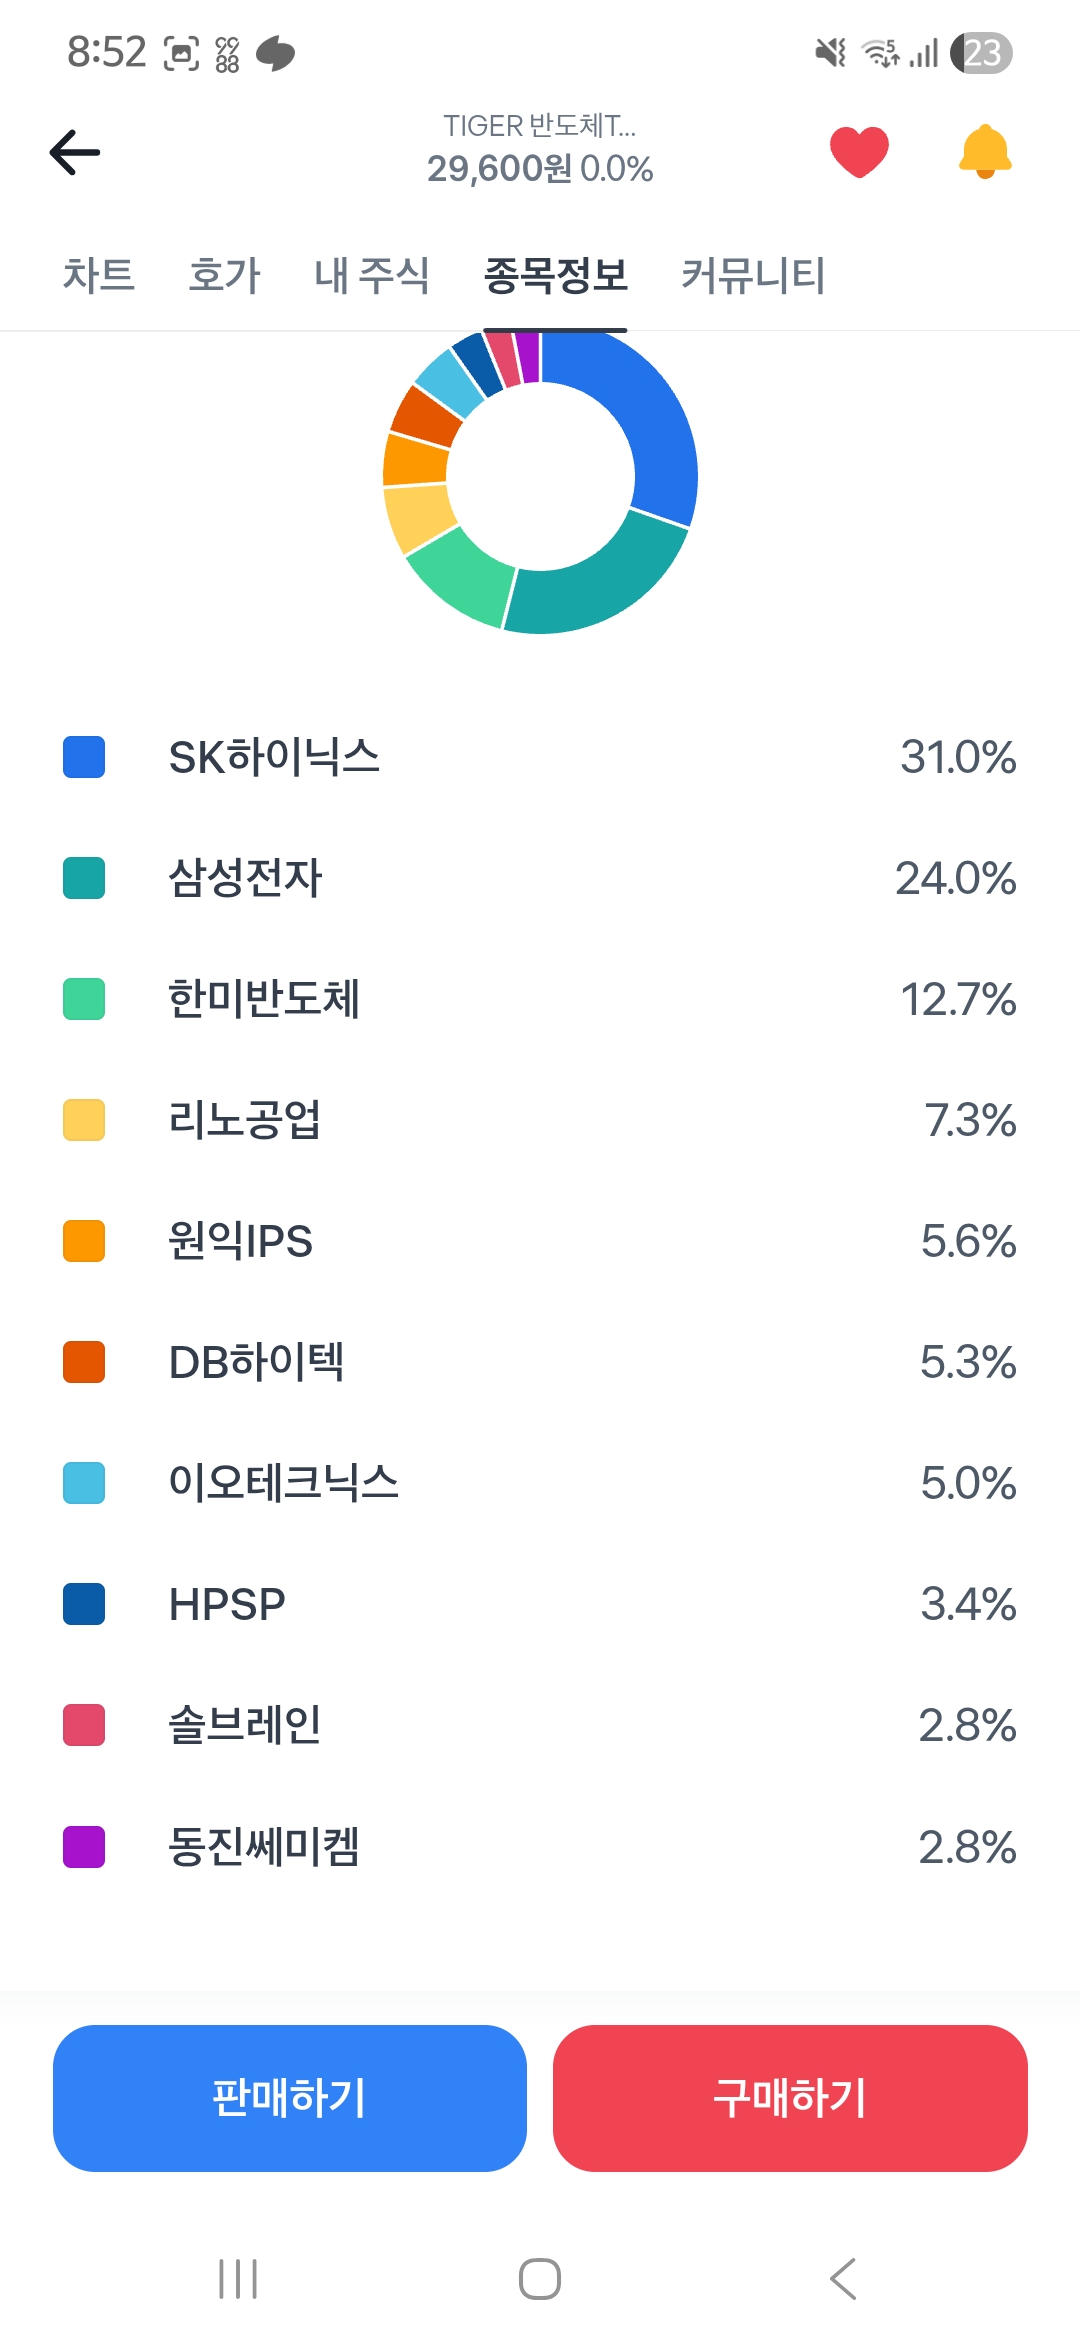Tap the large blue donut chart segment
Screen dimensions: 1080x2340
[x=650, y=420]
